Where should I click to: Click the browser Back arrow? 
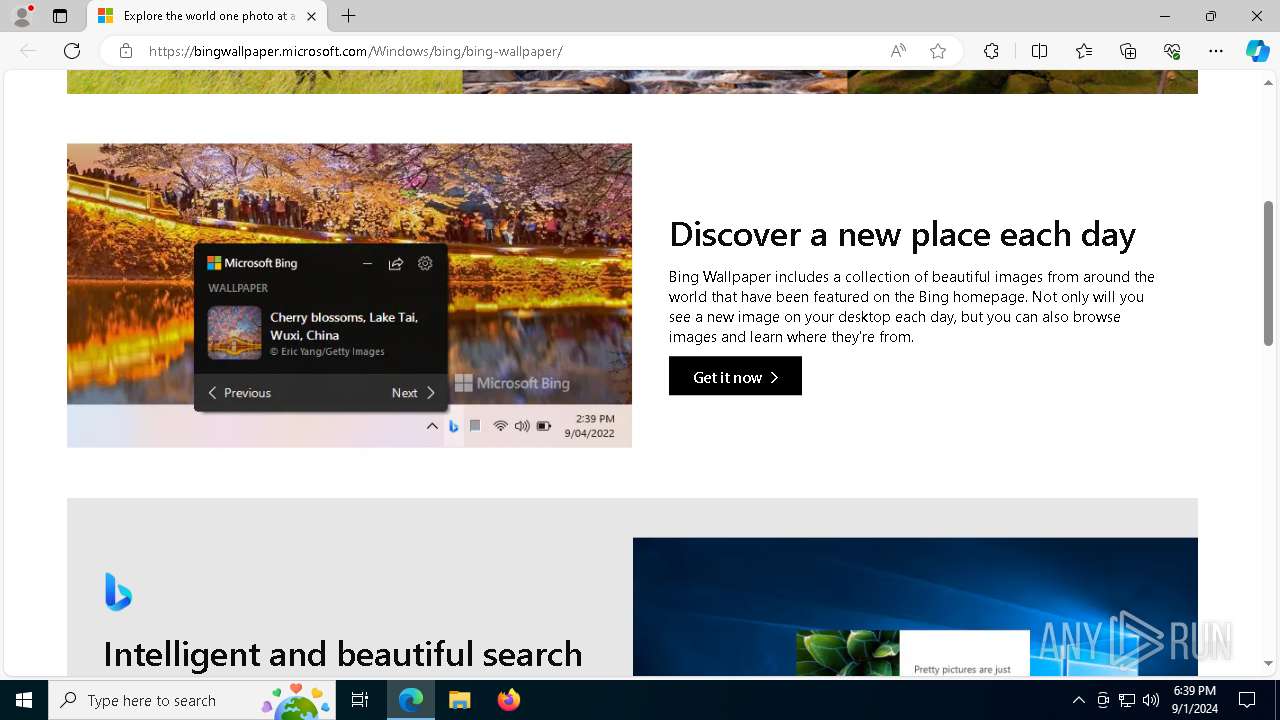tap(28, 51)
